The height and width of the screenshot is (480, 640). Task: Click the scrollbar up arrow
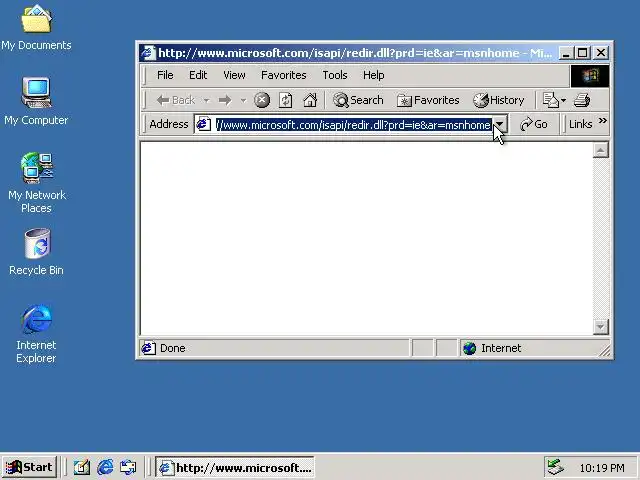coord(600,151)
